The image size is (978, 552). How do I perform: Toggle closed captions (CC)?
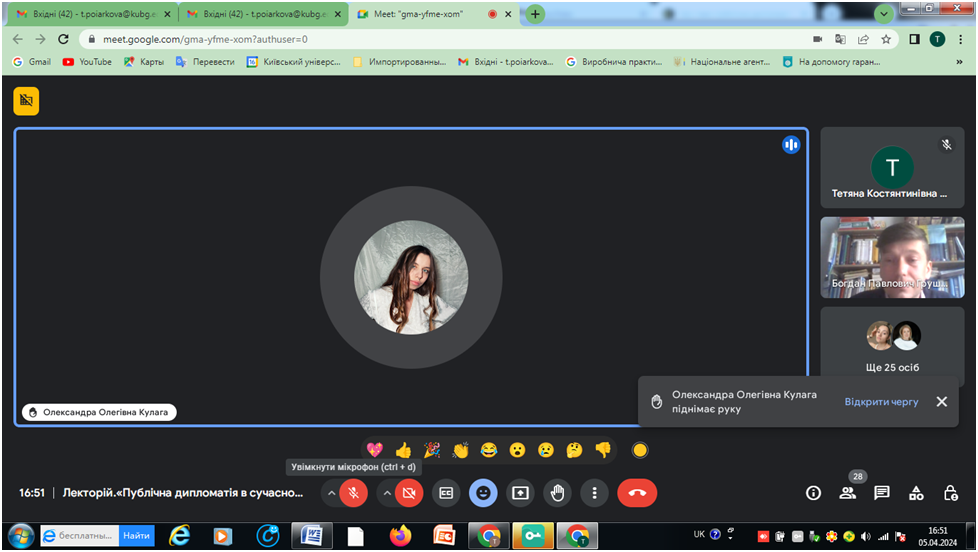[446, 492]
